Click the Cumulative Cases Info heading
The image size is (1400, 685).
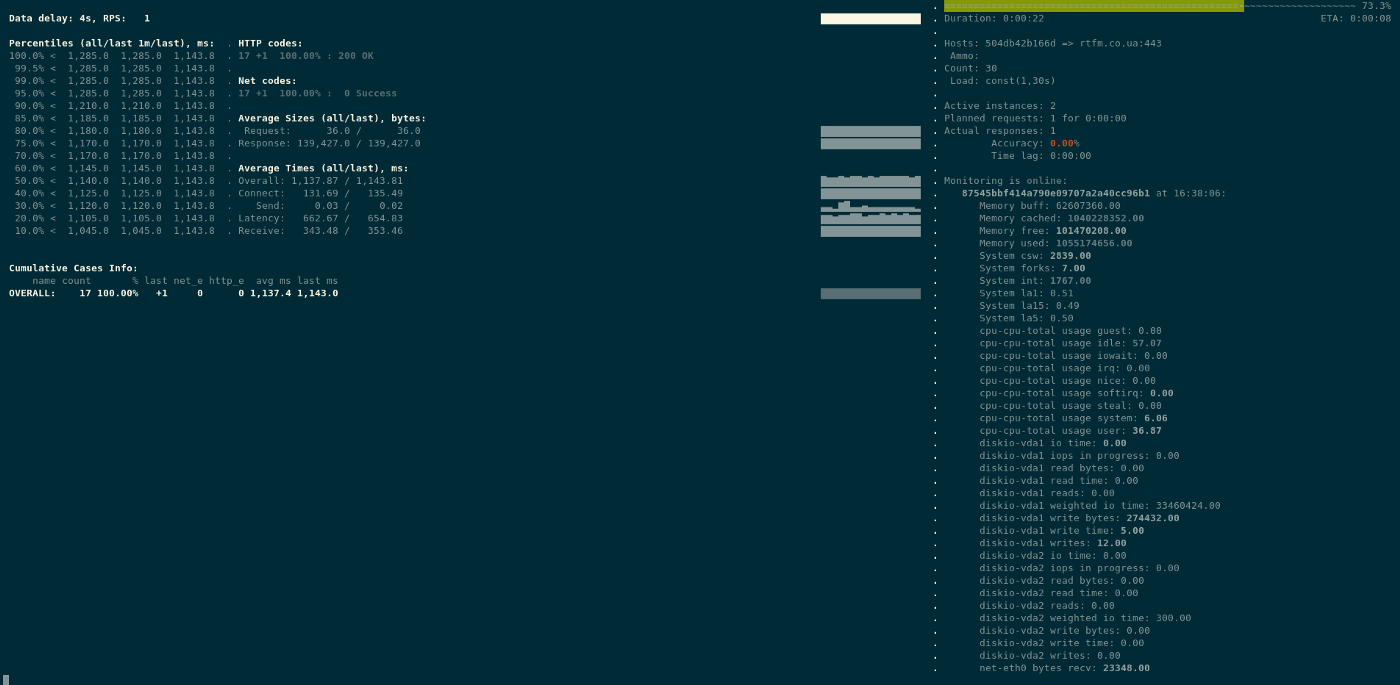tap(73, 268)
